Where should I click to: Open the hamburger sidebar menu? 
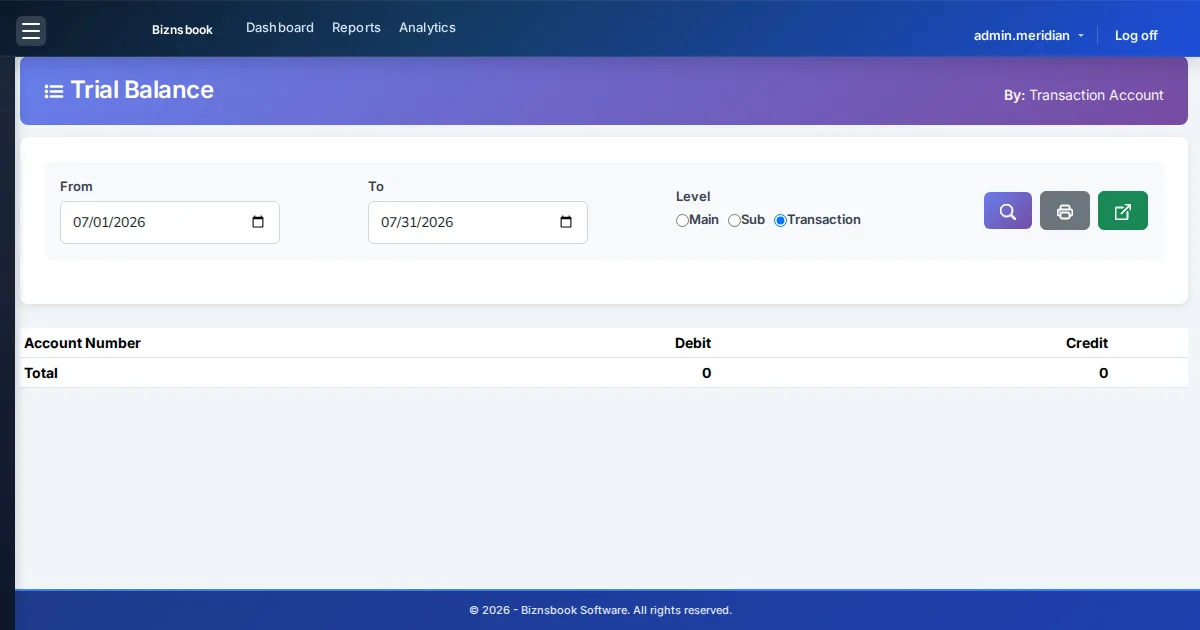pos(31,31)
